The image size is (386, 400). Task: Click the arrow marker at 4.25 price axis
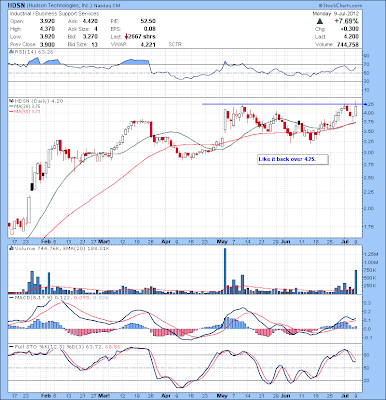(365, 104)
